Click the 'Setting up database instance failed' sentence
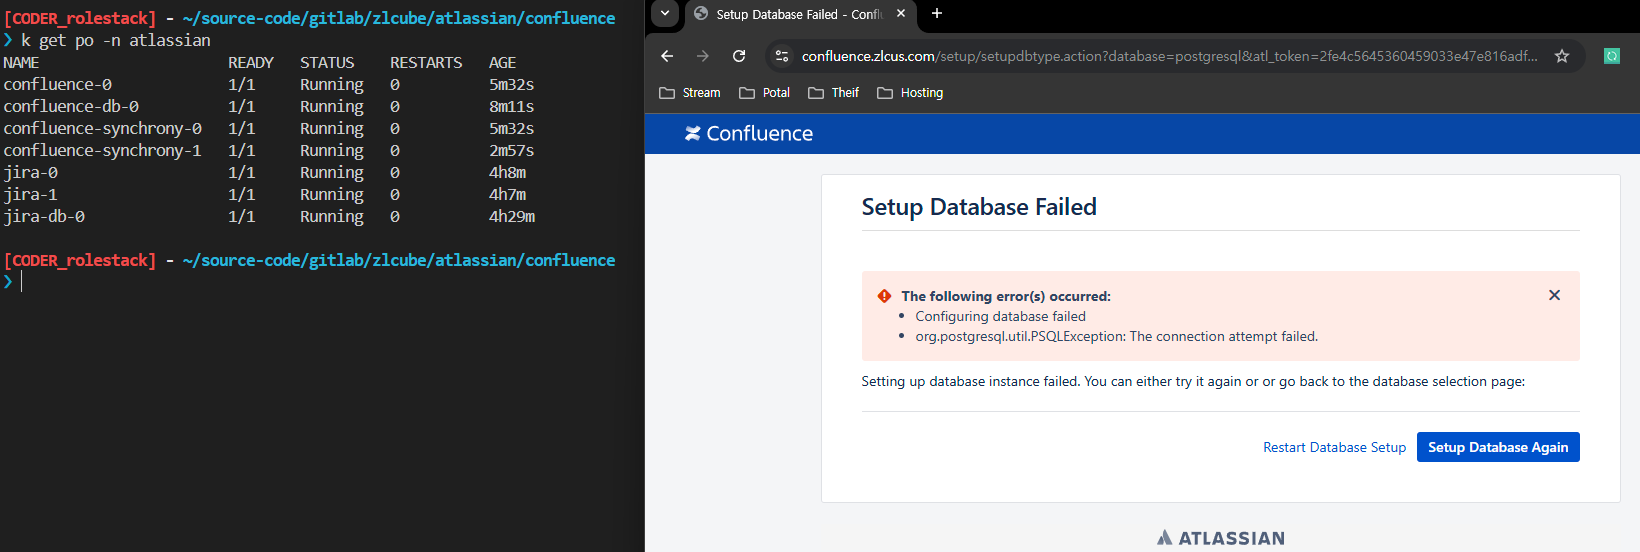 [1193, 381]
